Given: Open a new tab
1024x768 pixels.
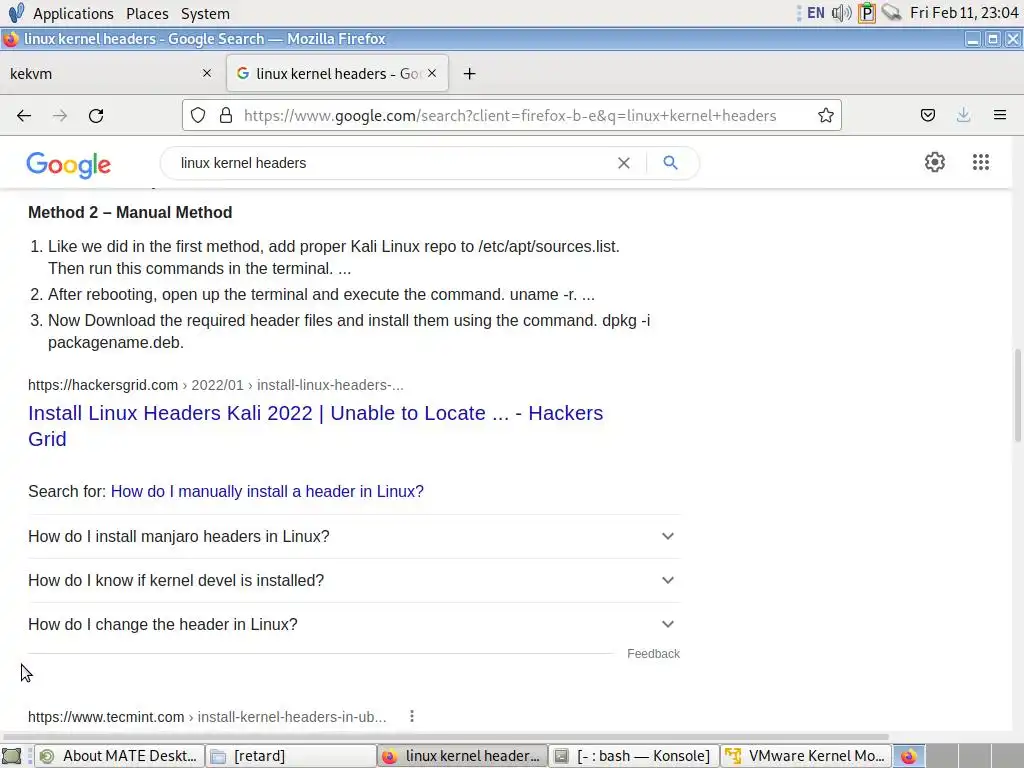Looking at the screenshot, I should coord(470,74).
